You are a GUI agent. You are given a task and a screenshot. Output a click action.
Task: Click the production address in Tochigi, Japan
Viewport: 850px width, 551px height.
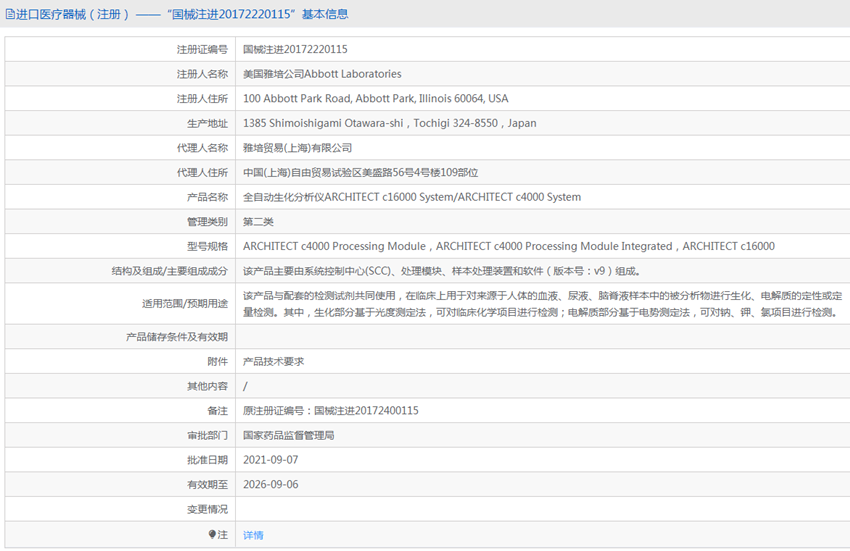click(389, 123)
